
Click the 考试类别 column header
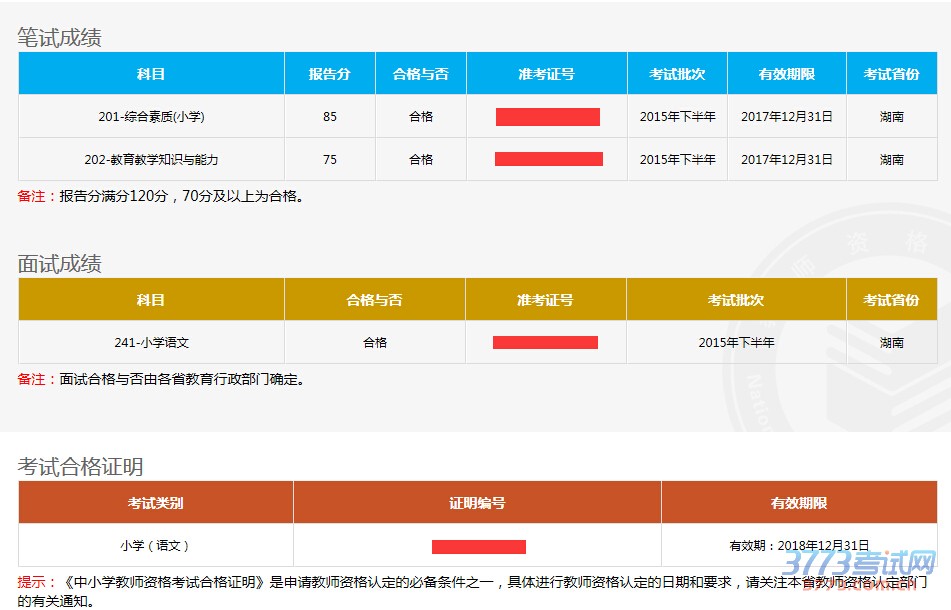[x=155, y=503]
